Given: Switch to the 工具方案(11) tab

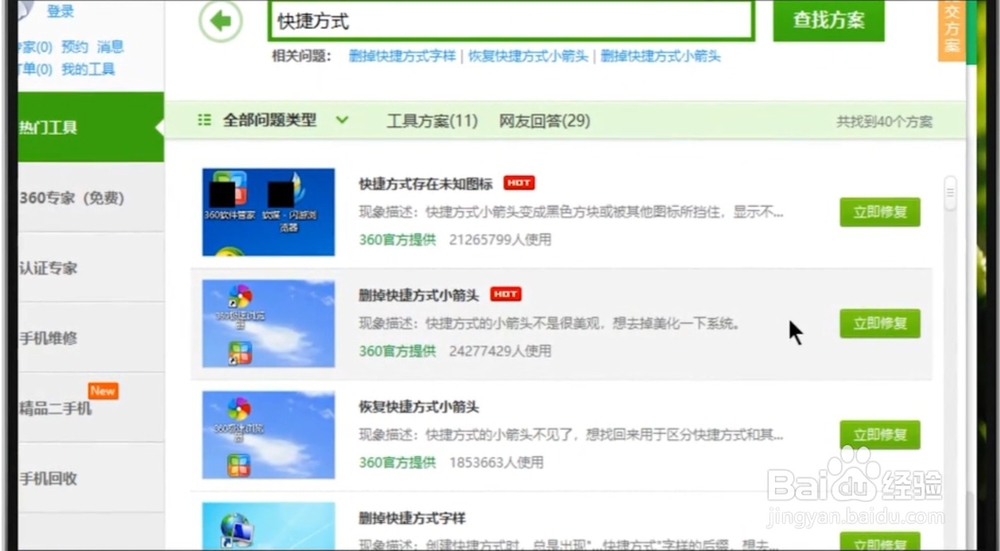Looking at the screenshot, I should pyautogui.click(x=432, y=121).
